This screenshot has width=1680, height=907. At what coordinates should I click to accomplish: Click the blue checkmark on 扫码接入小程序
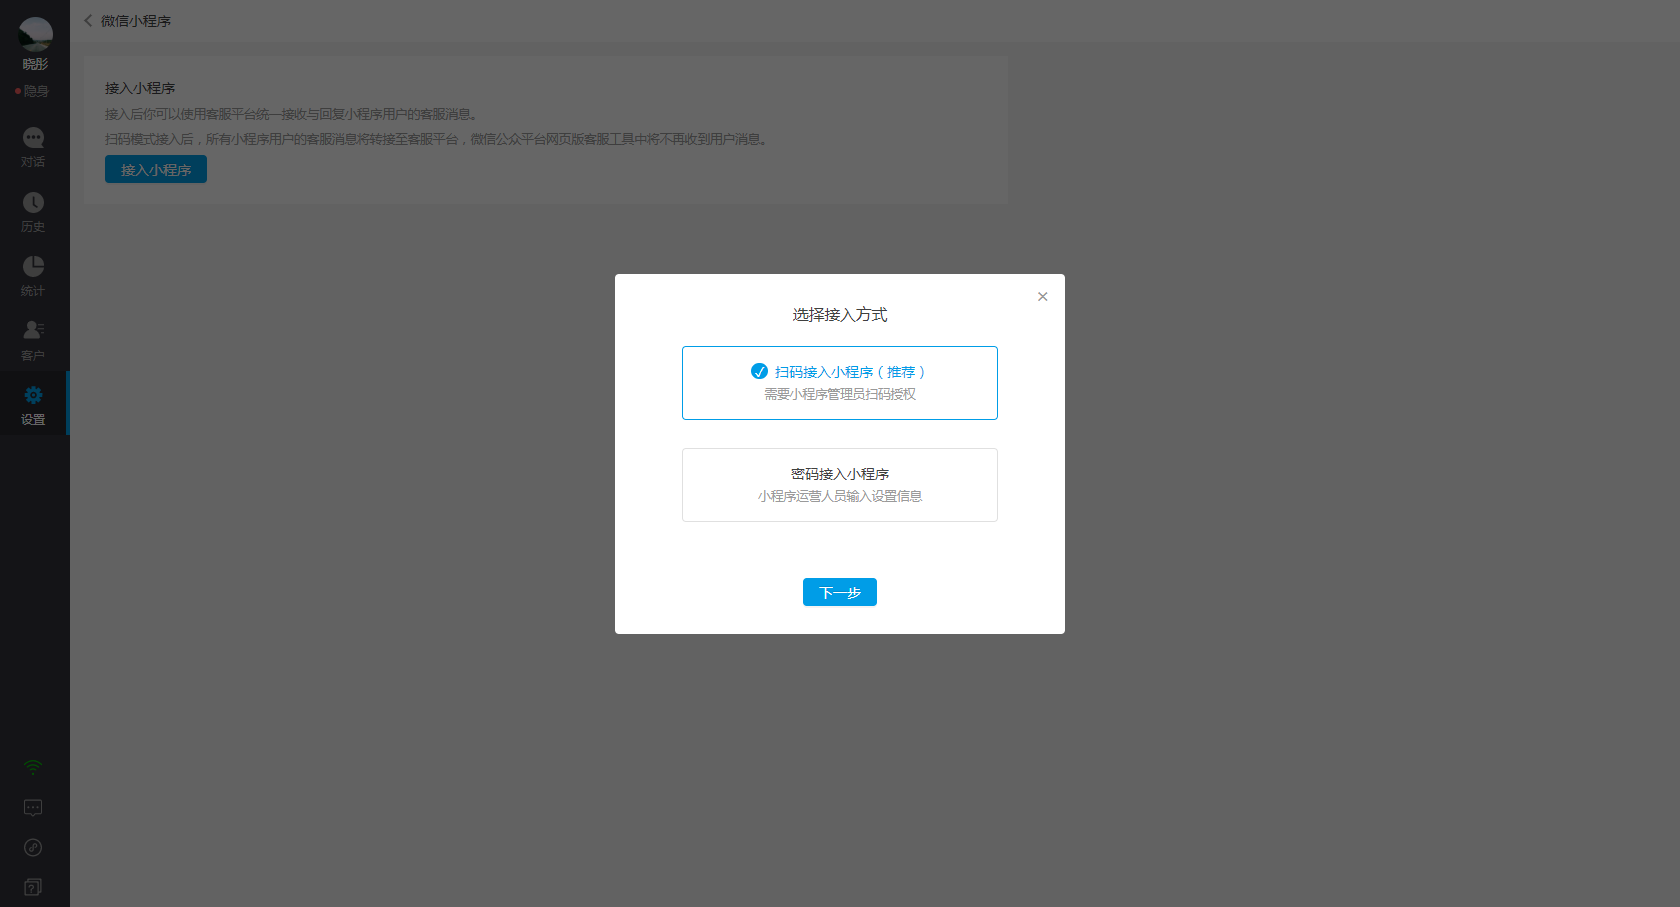tap(759, 371)
